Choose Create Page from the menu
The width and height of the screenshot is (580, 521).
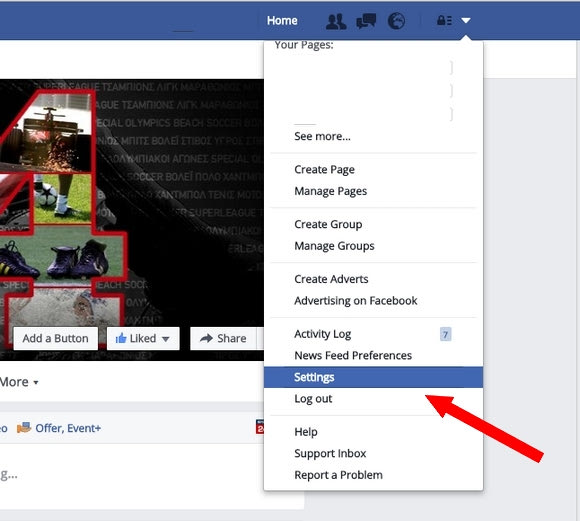point(324,169)
